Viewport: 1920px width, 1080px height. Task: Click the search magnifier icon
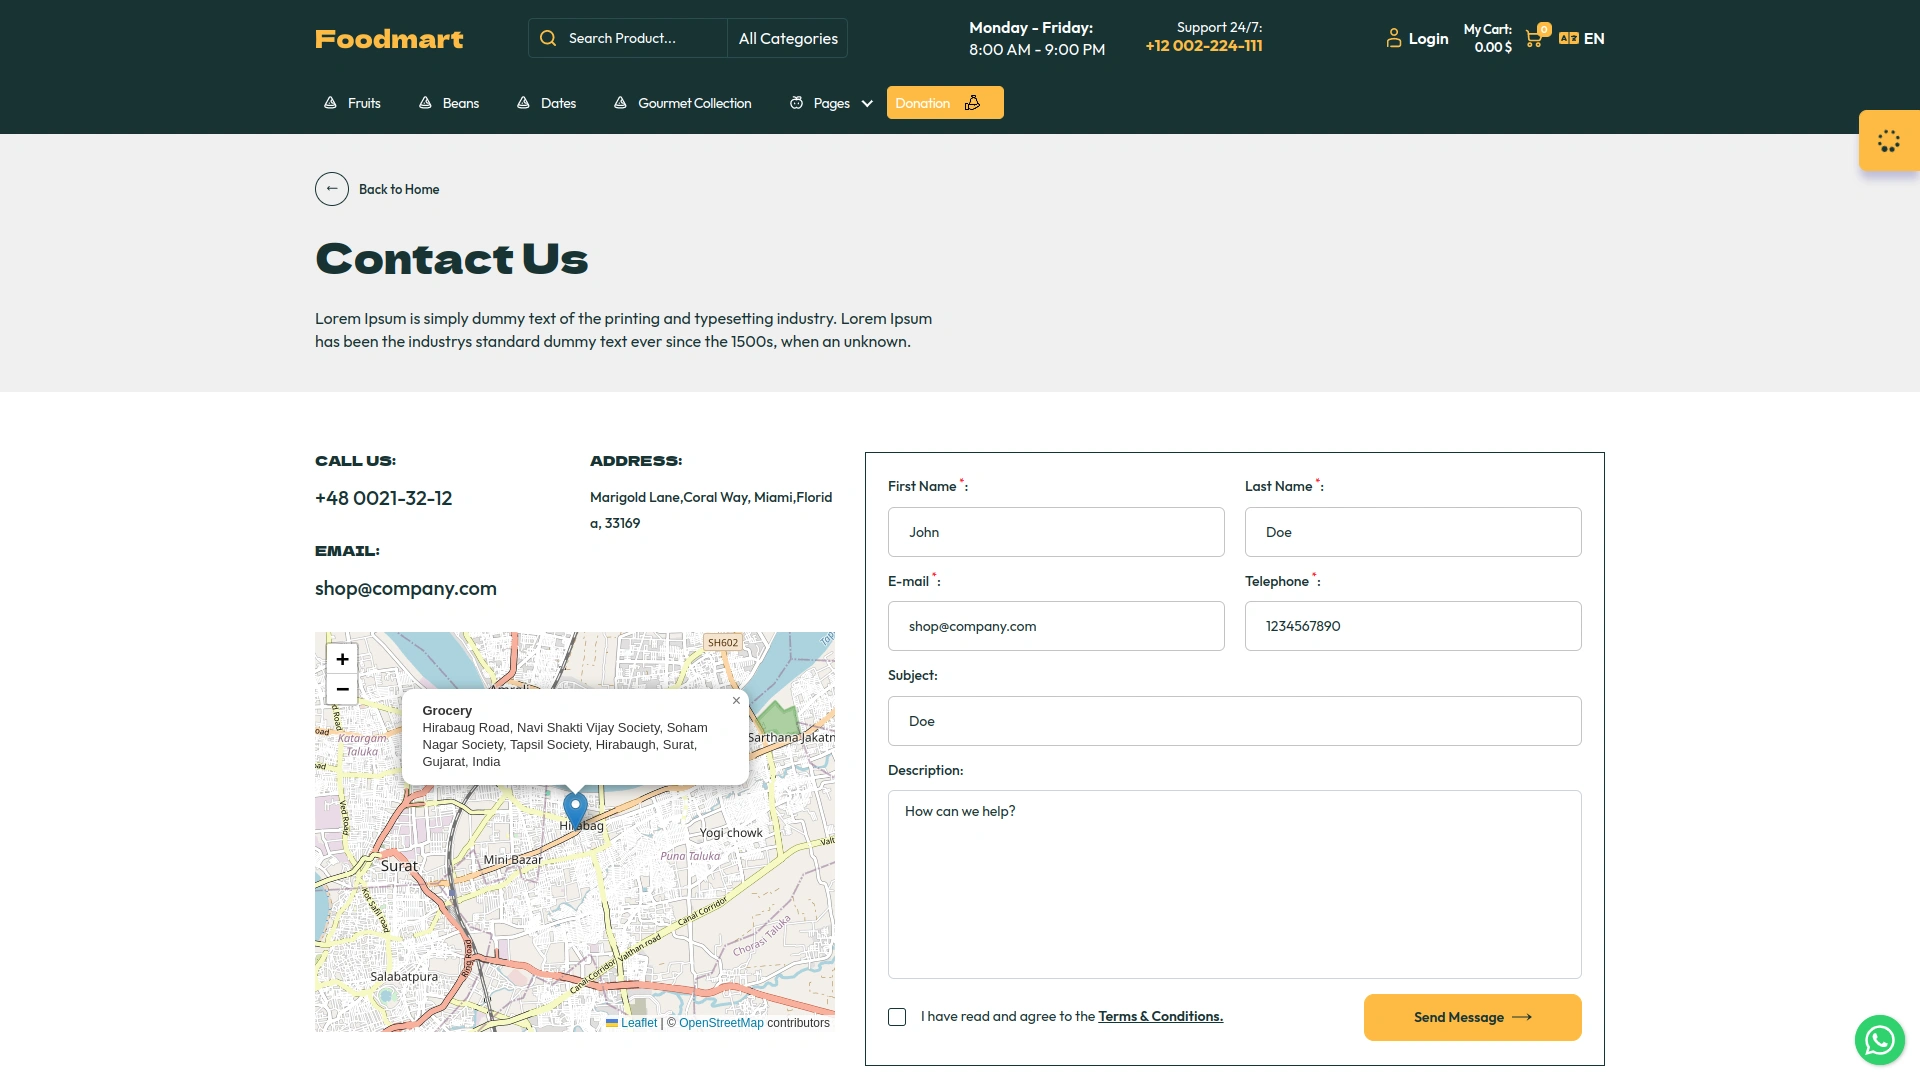[548, 37]
